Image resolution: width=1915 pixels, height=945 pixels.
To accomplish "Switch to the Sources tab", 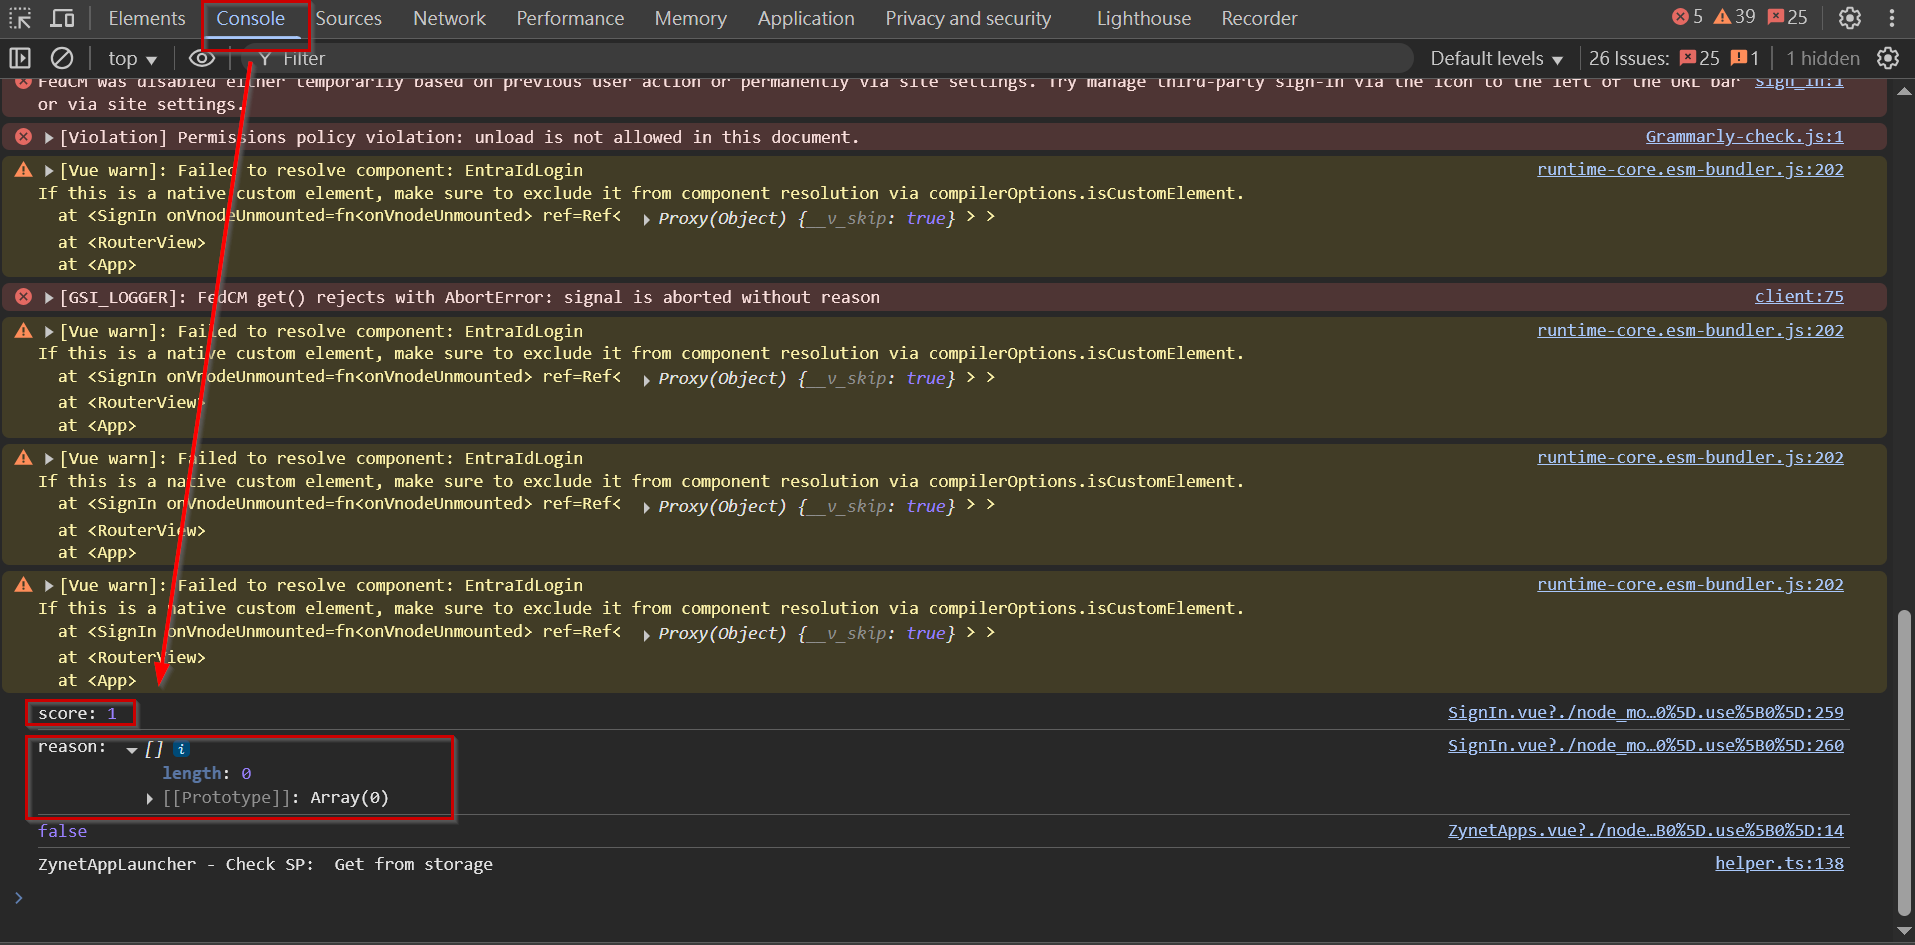I will coord(349,18).
